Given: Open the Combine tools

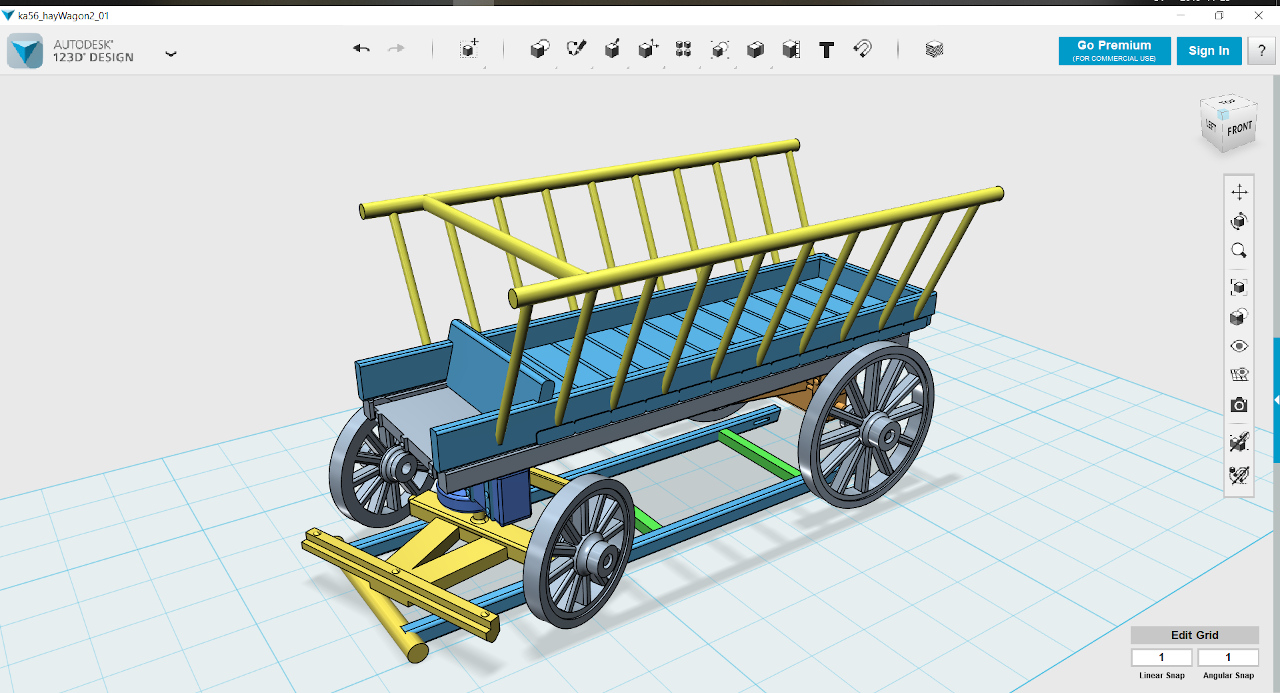Looking at the screenshot, I should [x=755, y=49].
